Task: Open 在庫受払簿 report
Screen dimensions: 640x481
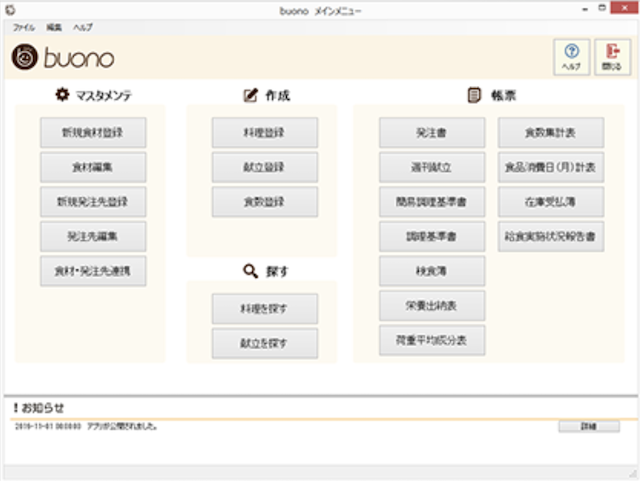Action: [x=551, y=202]
